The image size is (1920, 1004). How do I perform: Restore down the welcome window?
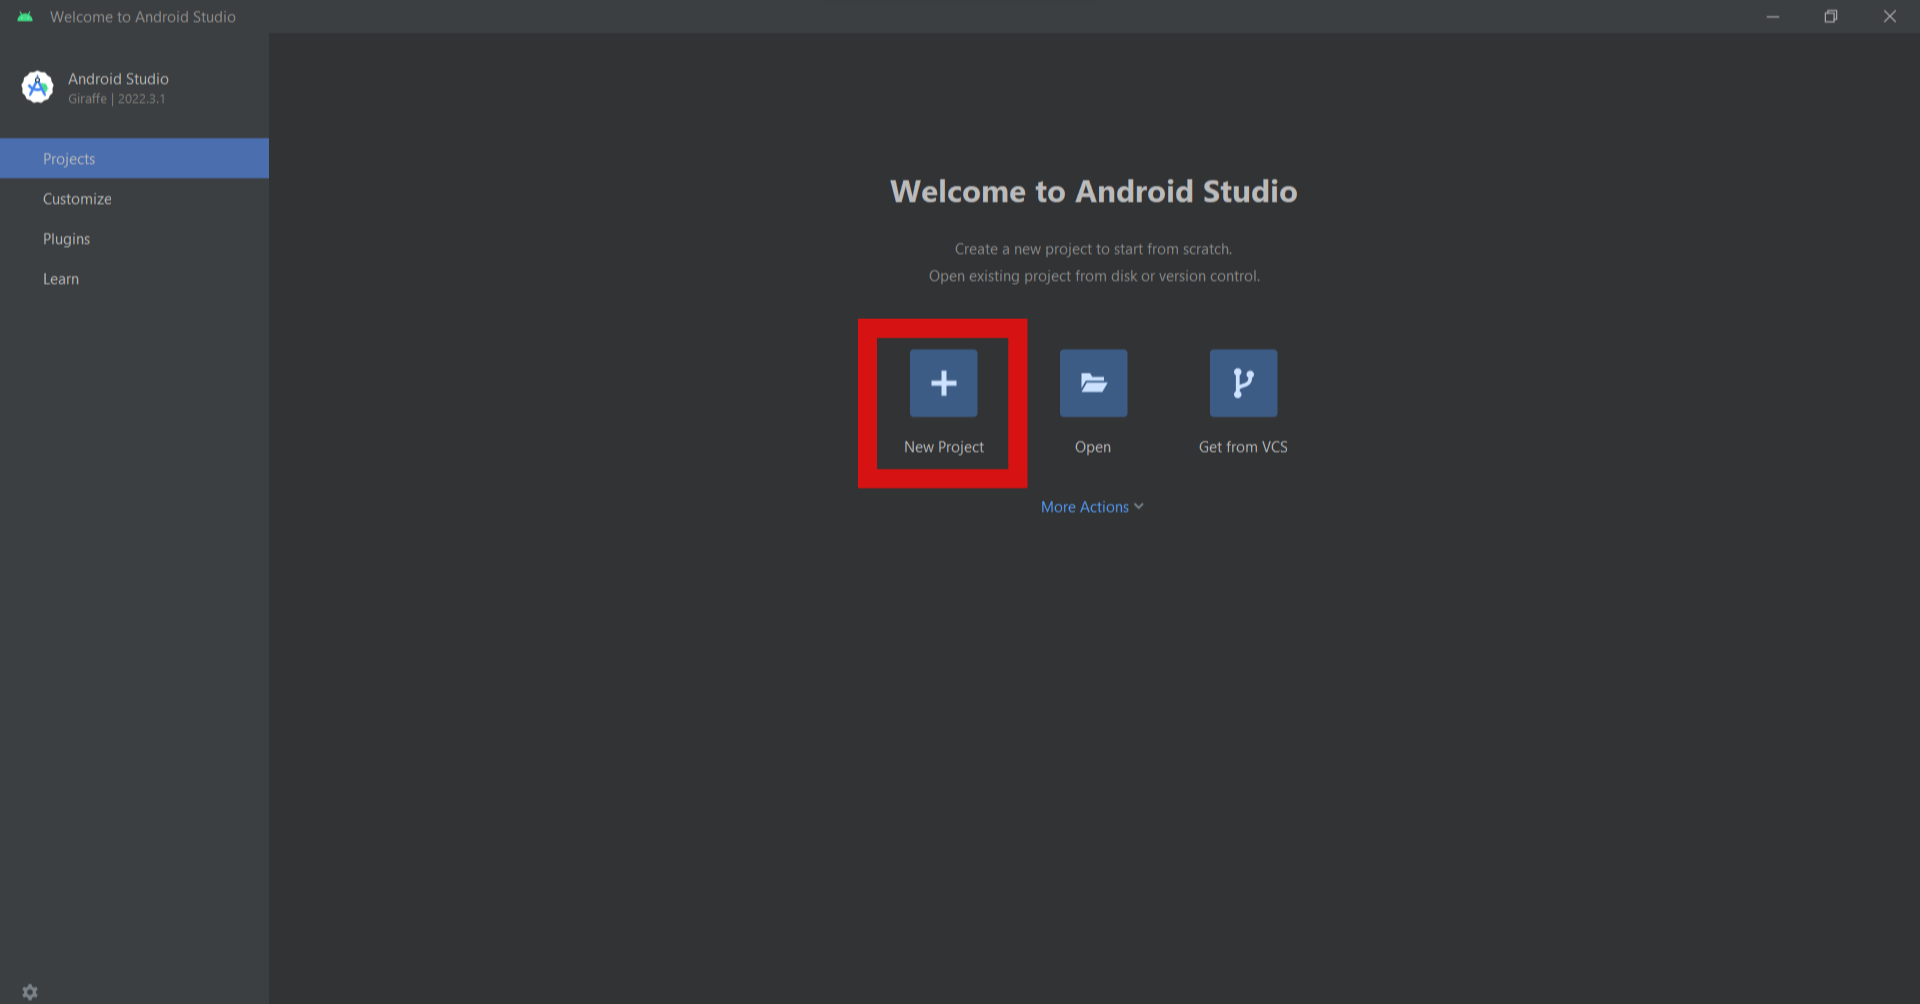tap(1831, 17)
